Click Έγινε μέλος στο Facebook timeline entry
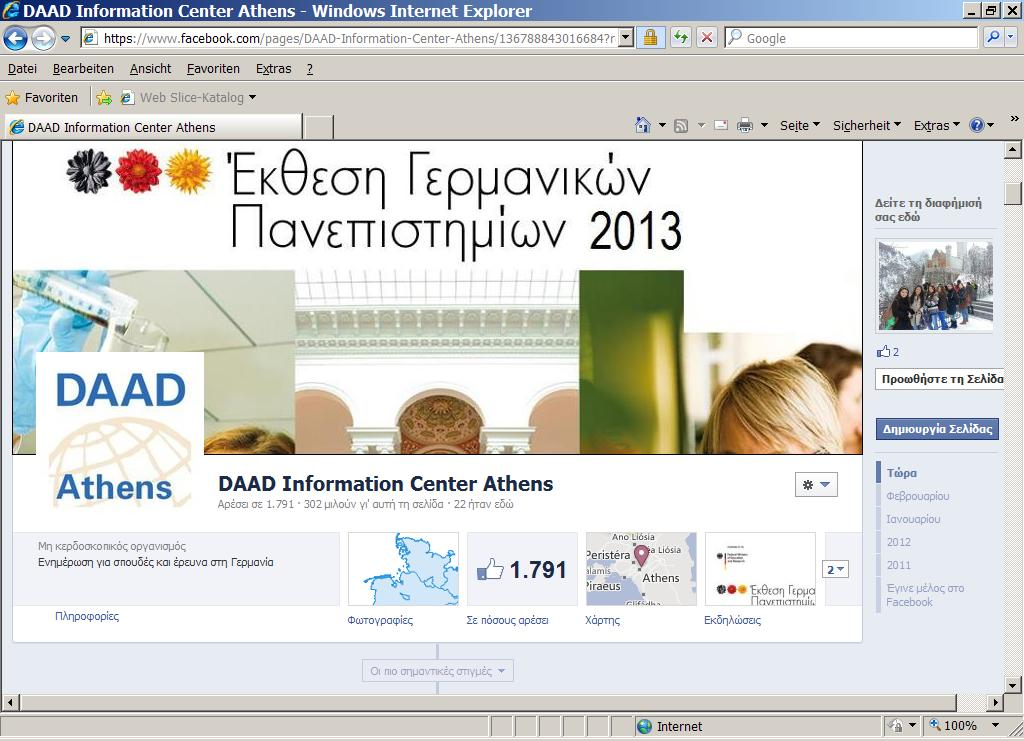This screenshot has width=1024, height=741. tap(925, 595)
